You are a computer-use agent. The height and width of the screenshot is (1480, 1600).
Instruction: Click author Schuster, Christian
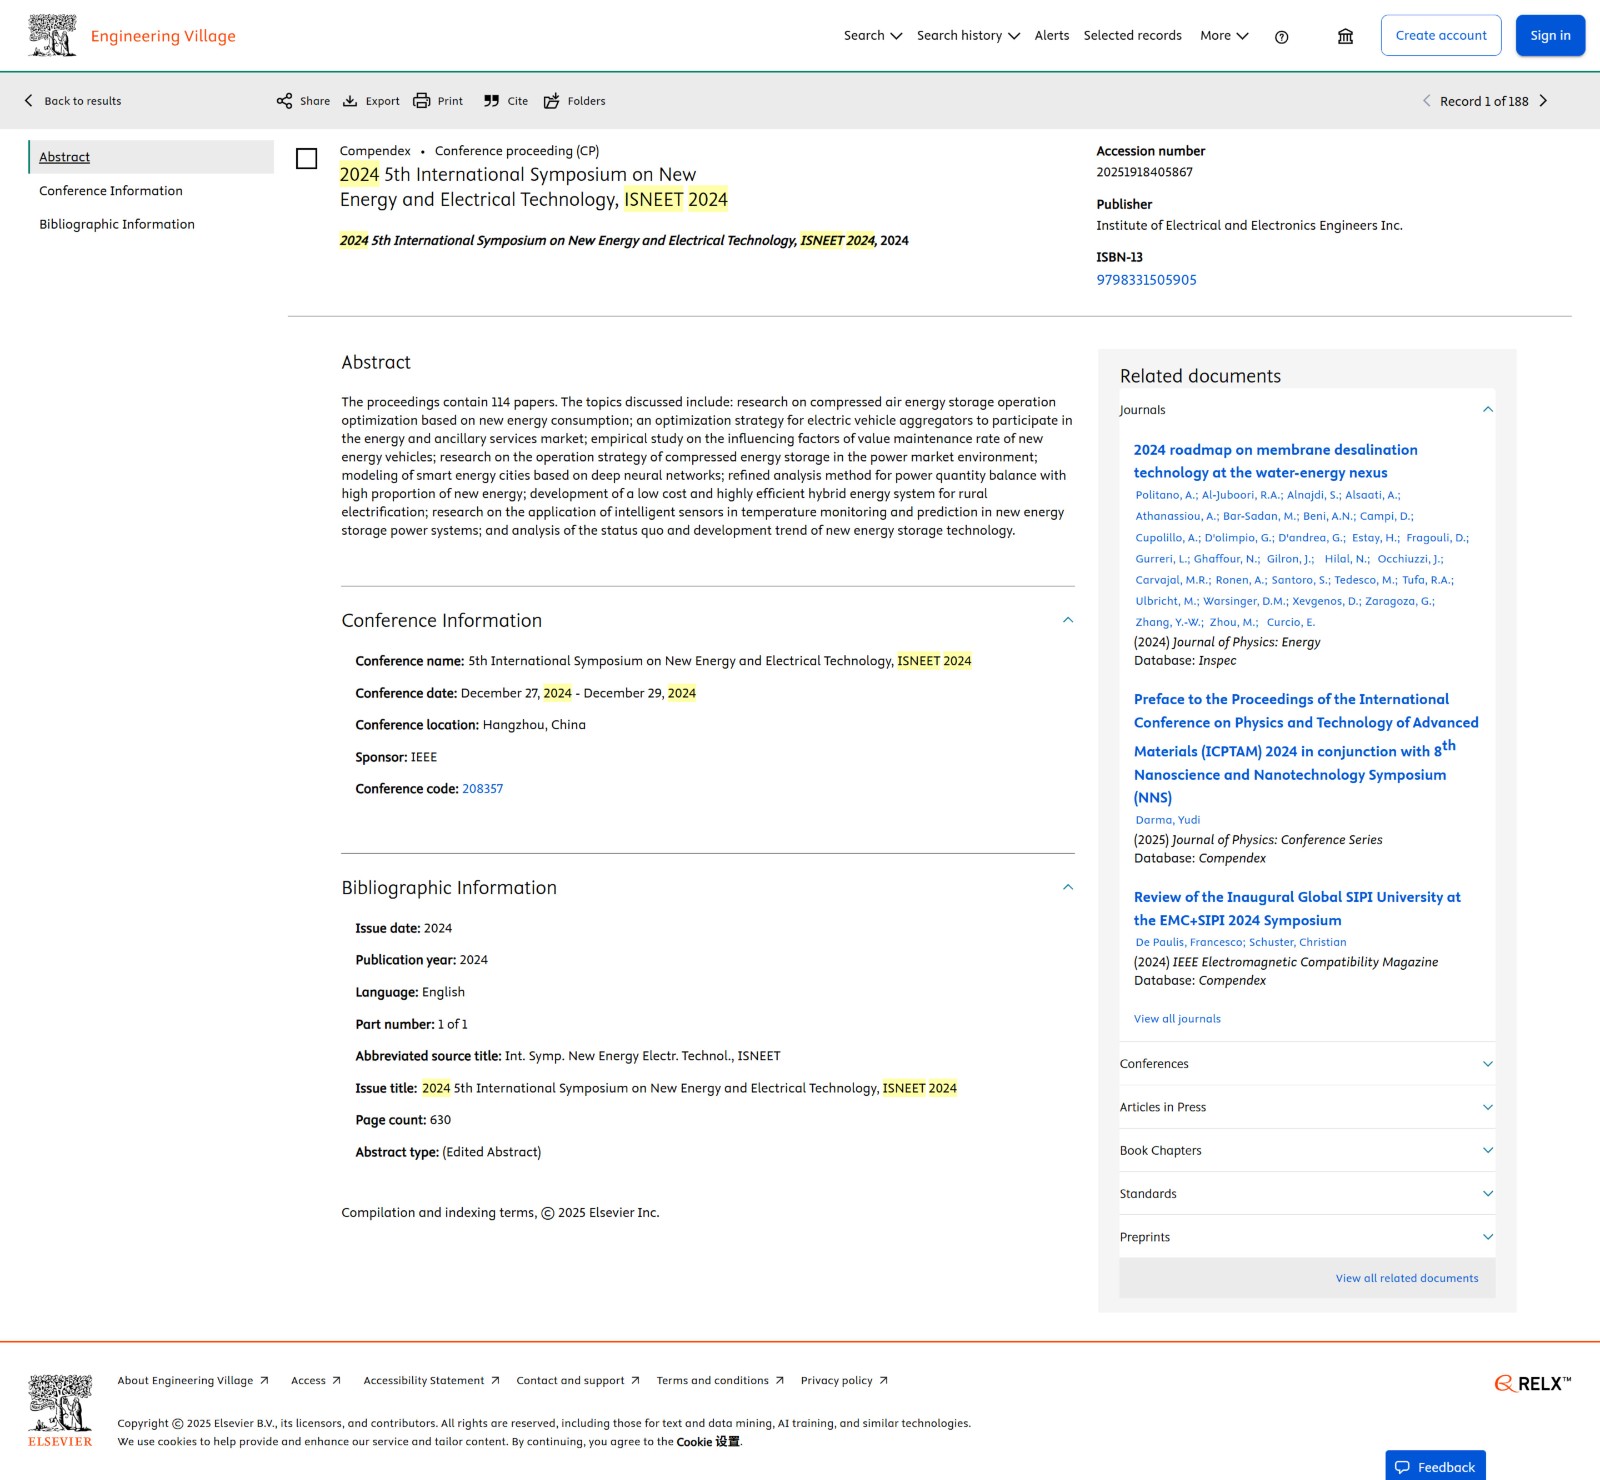1297,943
